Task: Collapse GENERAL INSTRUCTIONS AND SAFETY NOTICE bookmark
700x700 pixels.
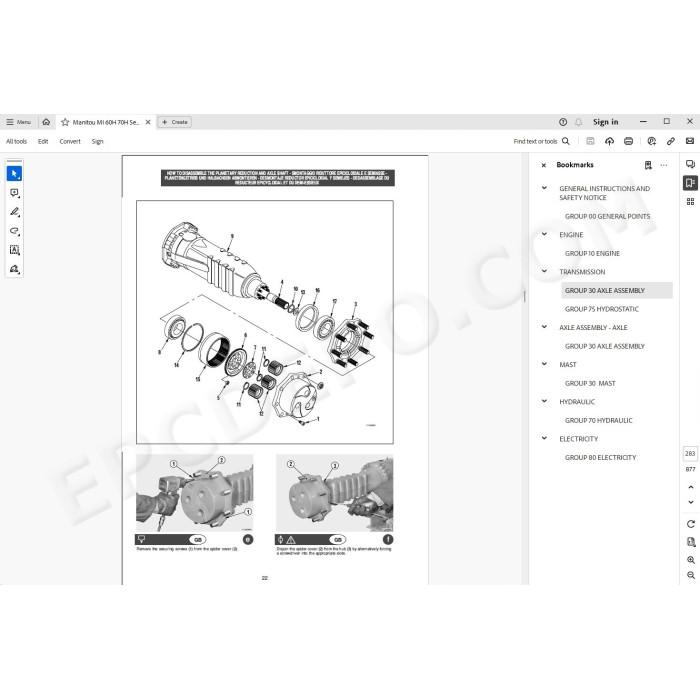Action: pos(544,188)
